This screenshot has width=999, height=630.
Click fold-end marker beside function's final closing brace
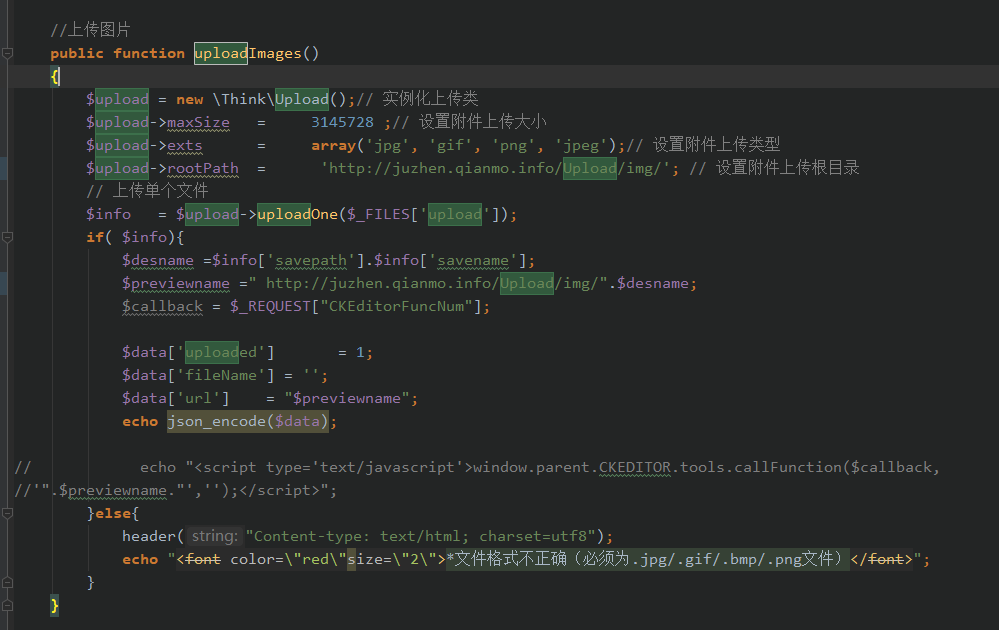pos(8,605)
